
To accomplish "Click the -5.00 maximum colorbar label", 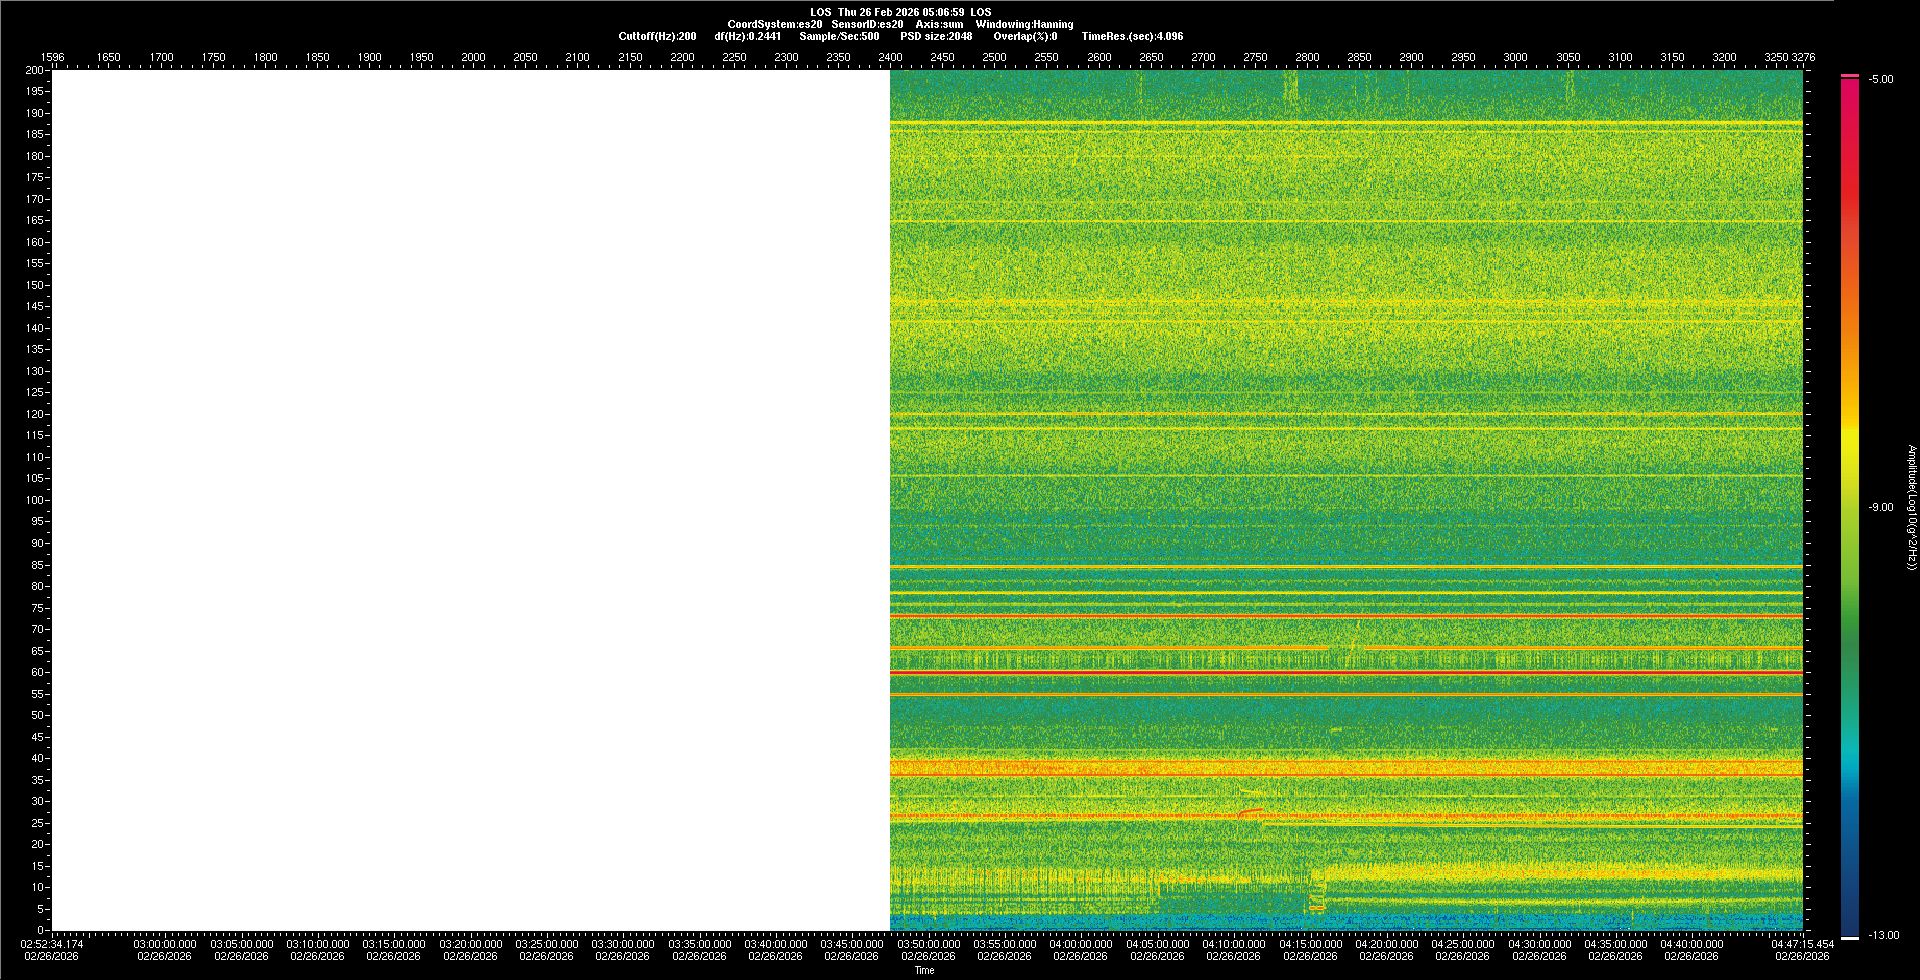I will point(1881,79).
